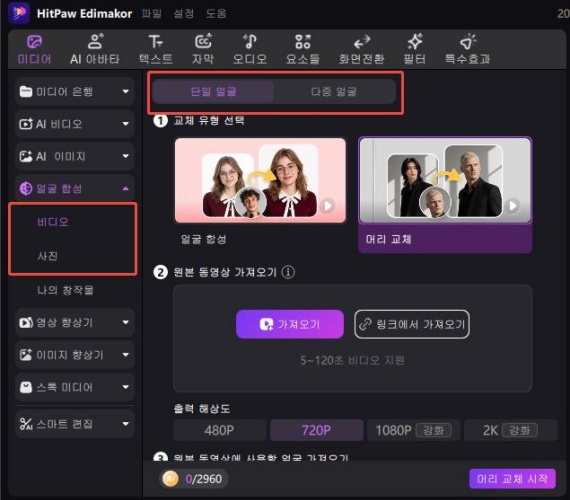Select 비디오 under 얼굴 합성
The width and height of the screenshot is (570, 500).
click(53, 222)
